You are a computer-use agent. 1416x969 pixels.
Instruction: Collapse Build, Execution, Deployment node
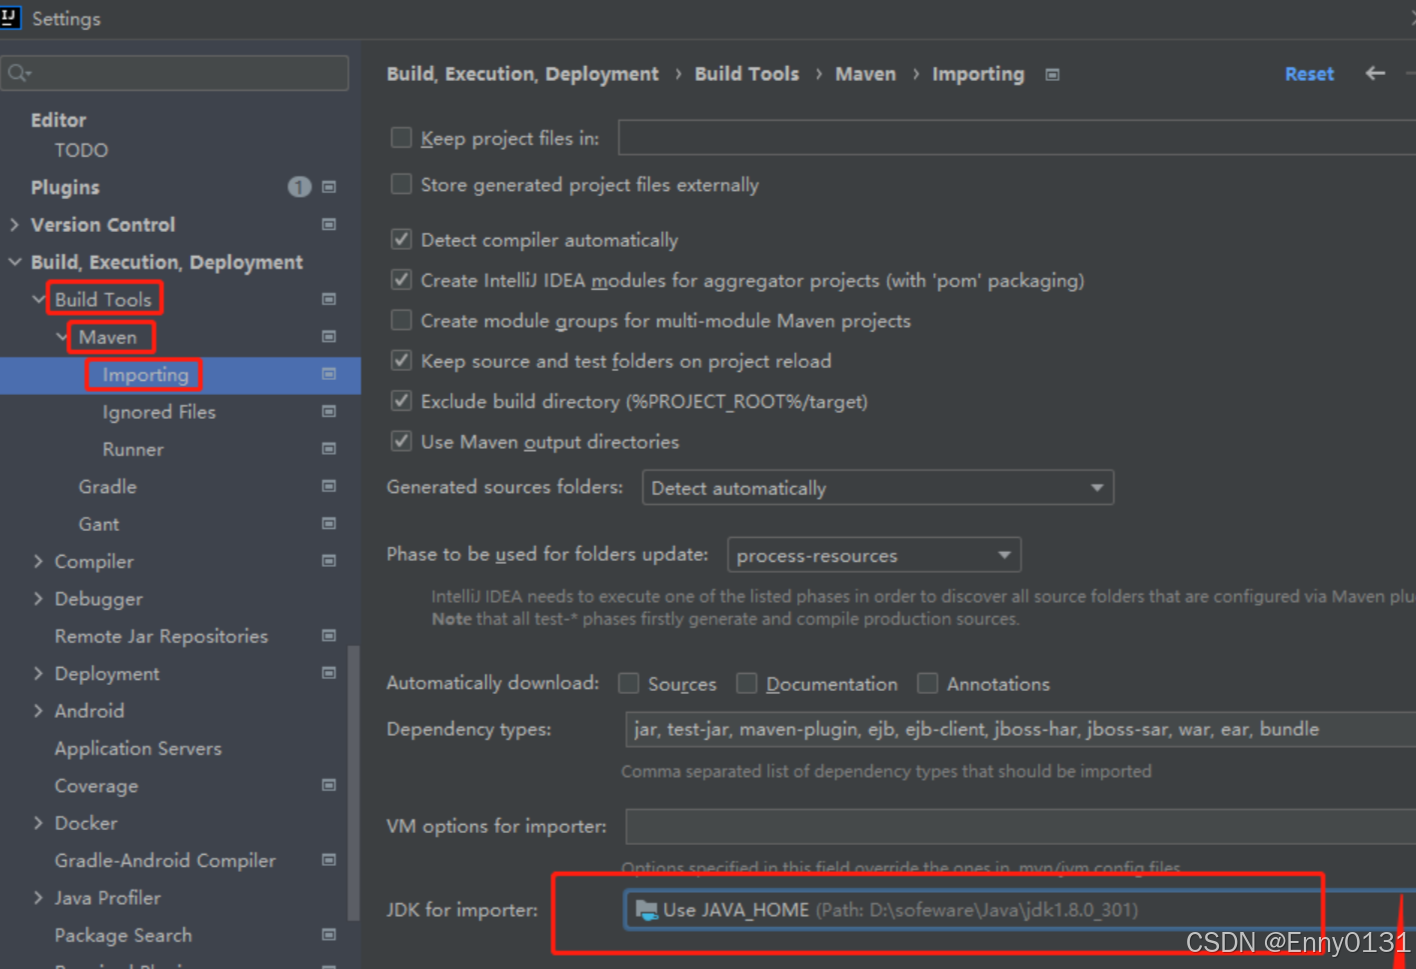click(14, 262)
